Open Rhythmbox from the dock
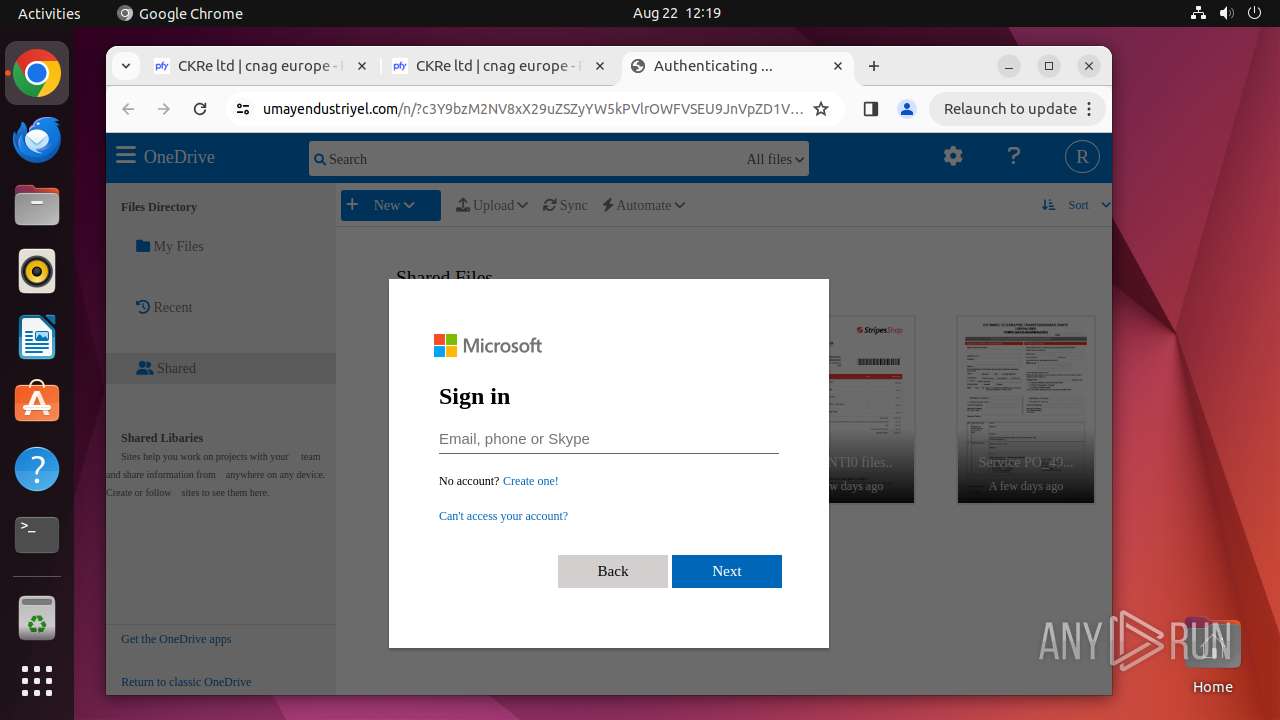1280x720 pixels. [x=37, y=271]
